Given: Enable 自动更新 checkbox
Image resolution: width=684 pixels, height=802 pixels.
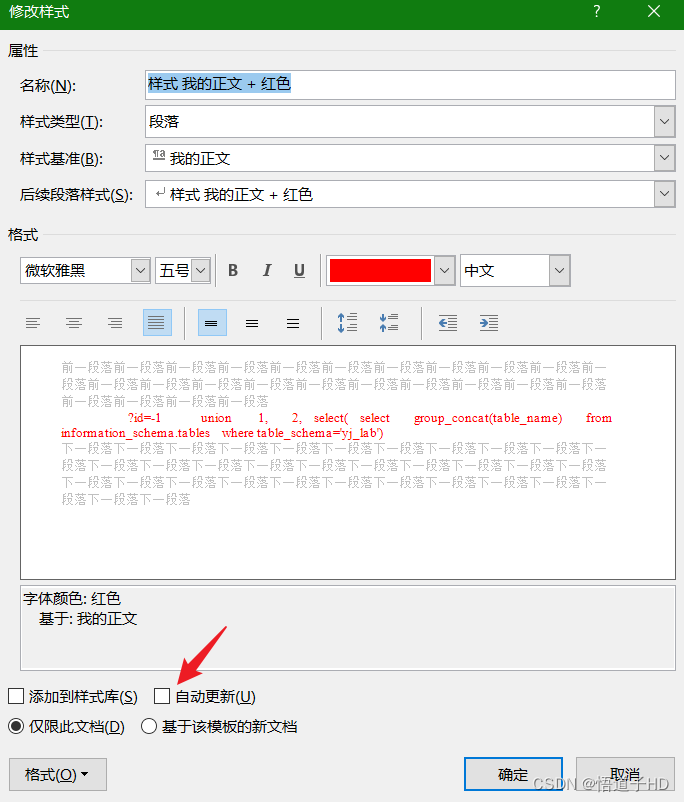Looking at the screenshot, I should [162, 696].
